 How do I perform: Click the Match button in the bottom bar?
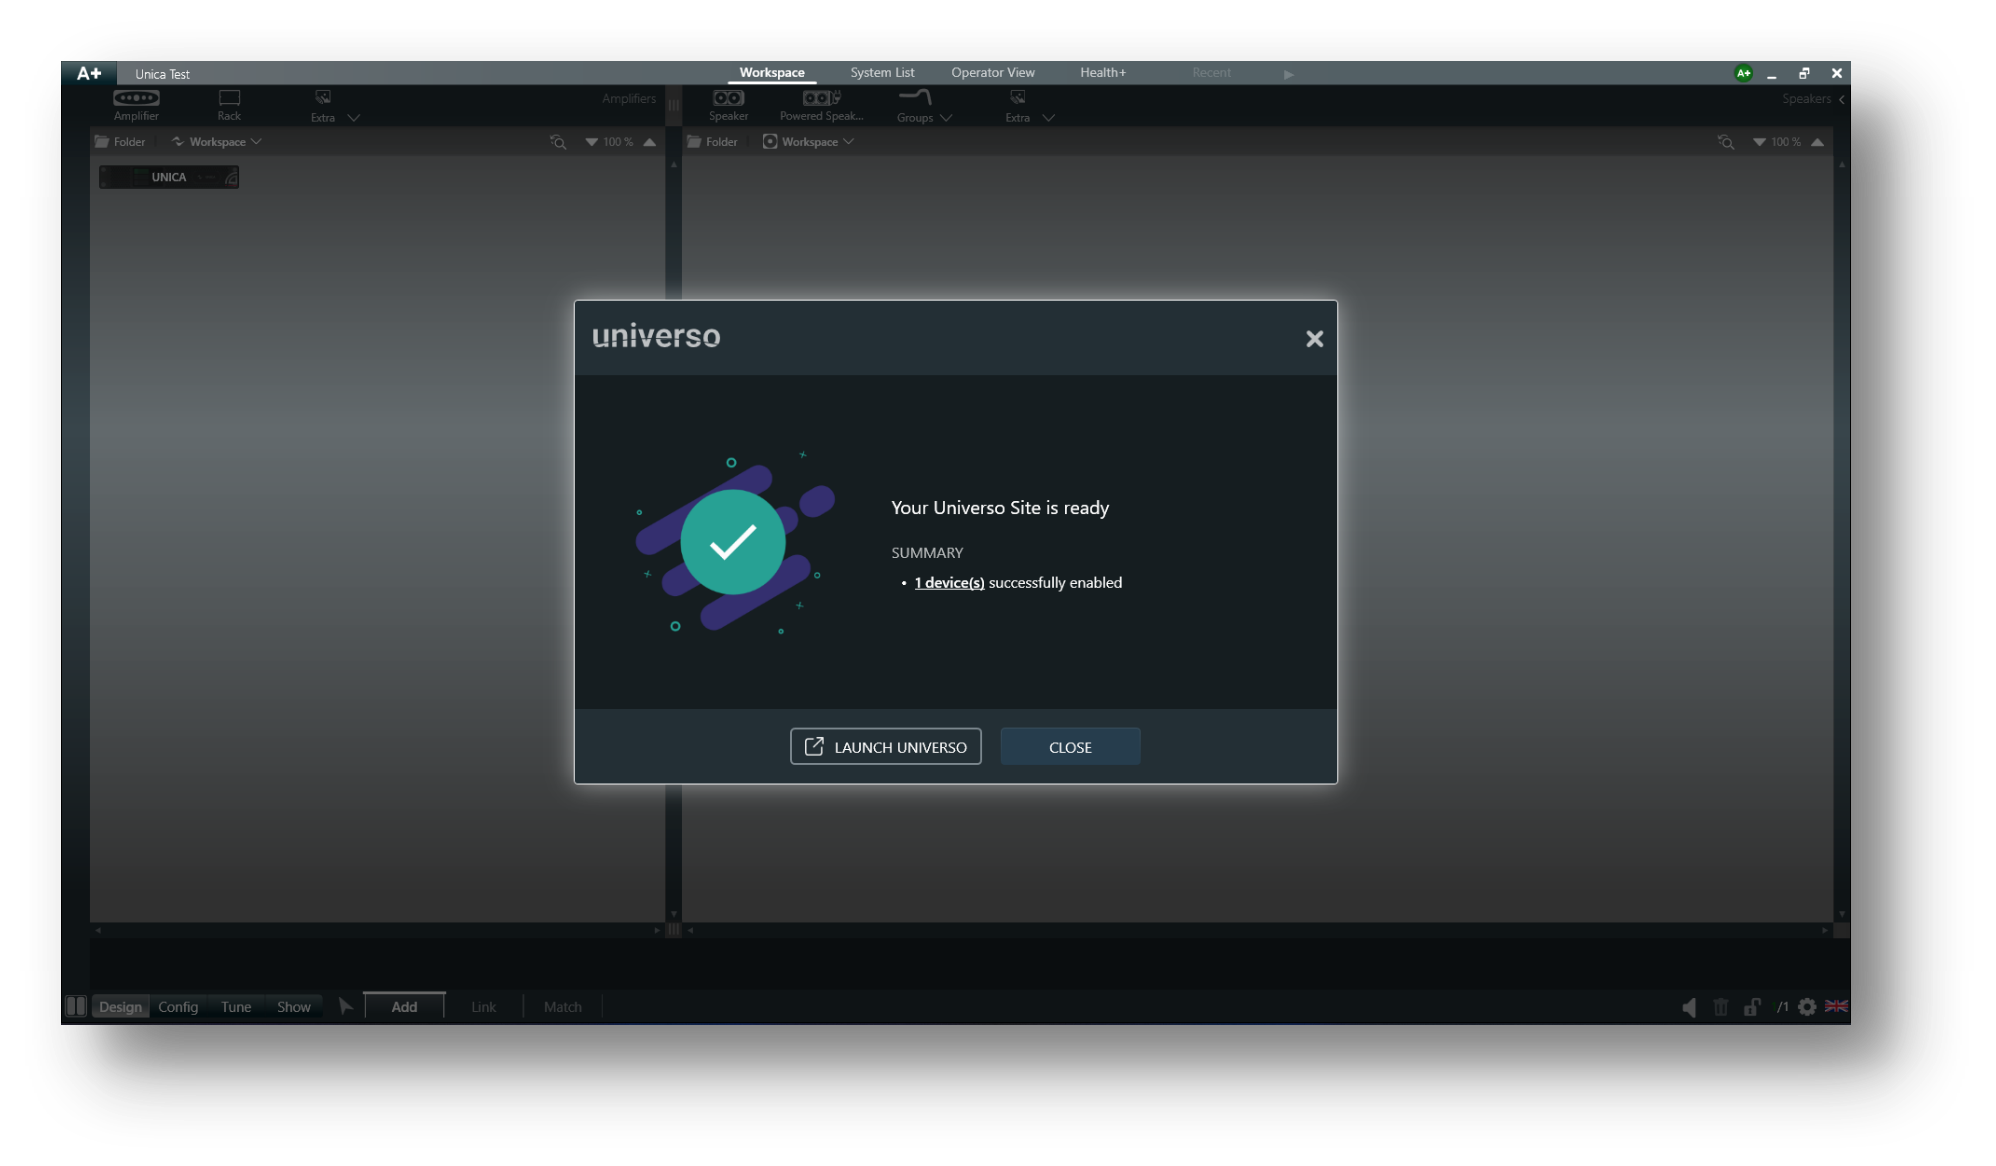click(x=563, y=1007)
